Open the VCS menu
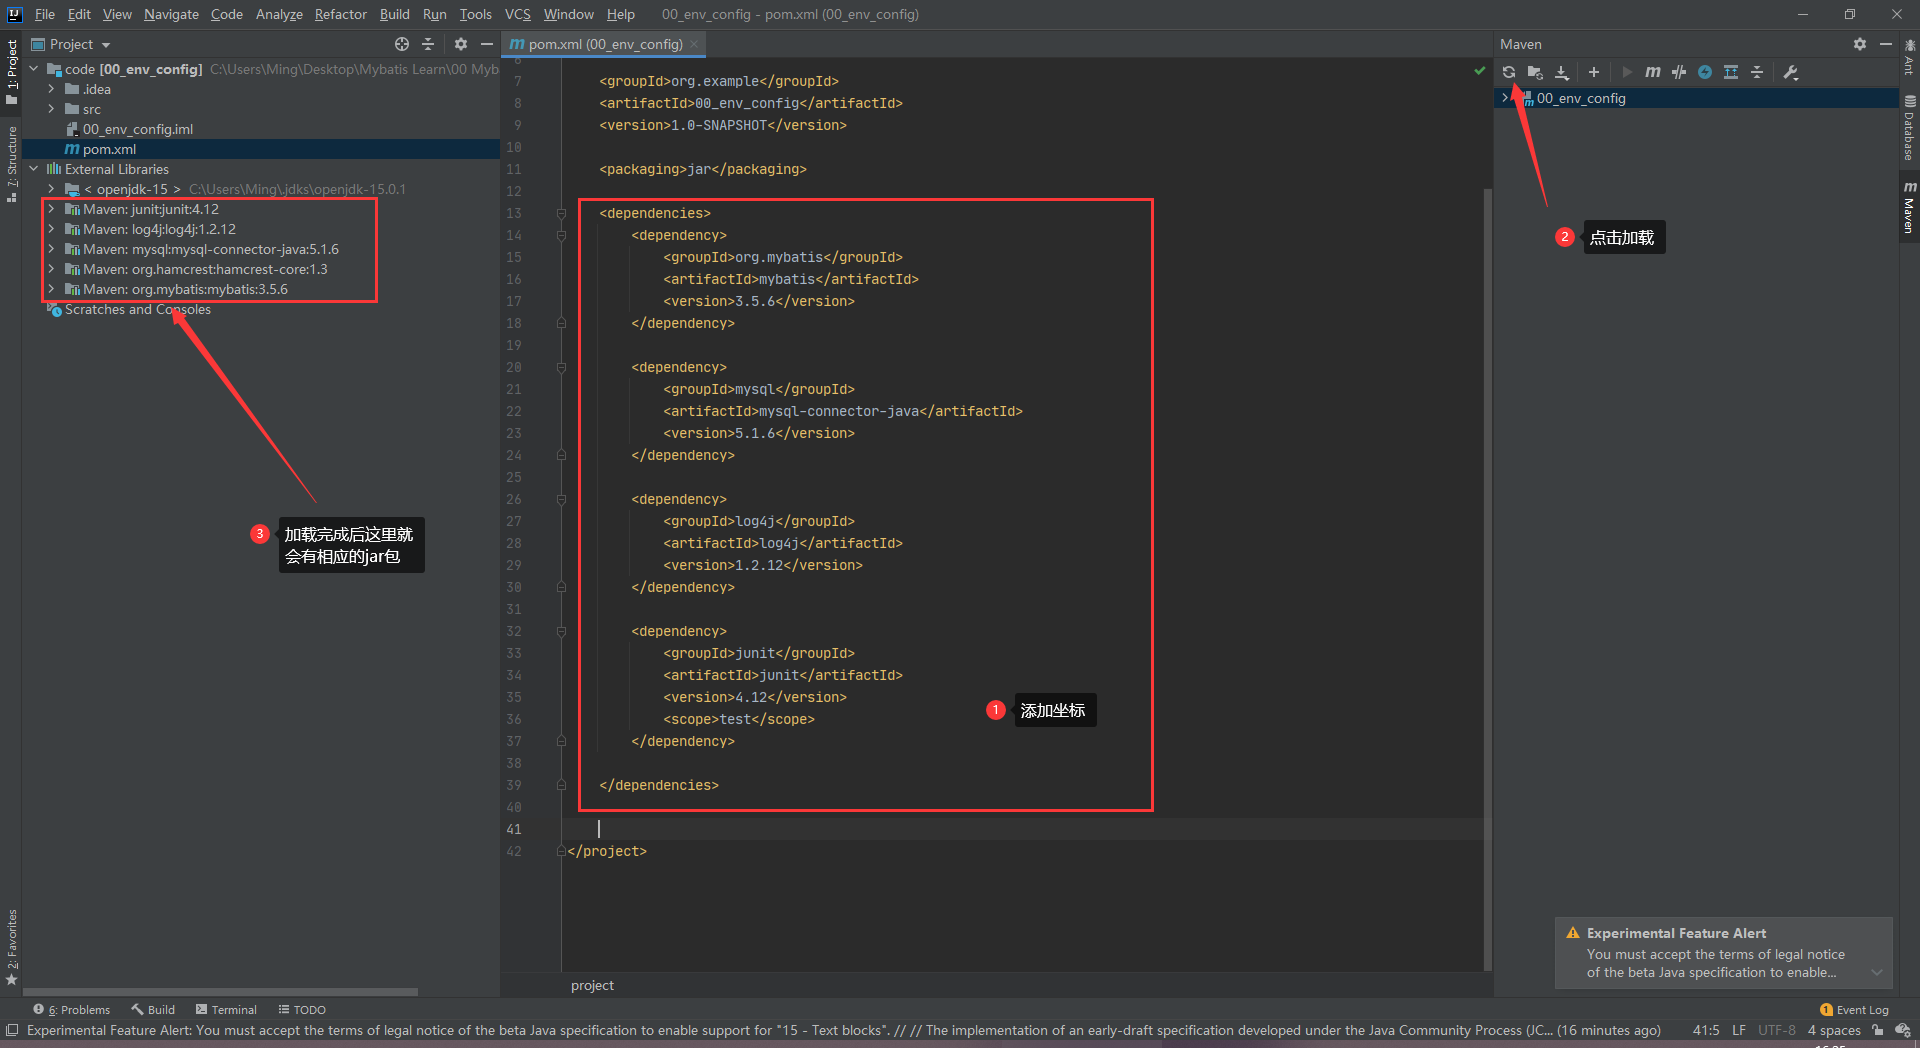 pyautogui.click(x=518, y=14)
